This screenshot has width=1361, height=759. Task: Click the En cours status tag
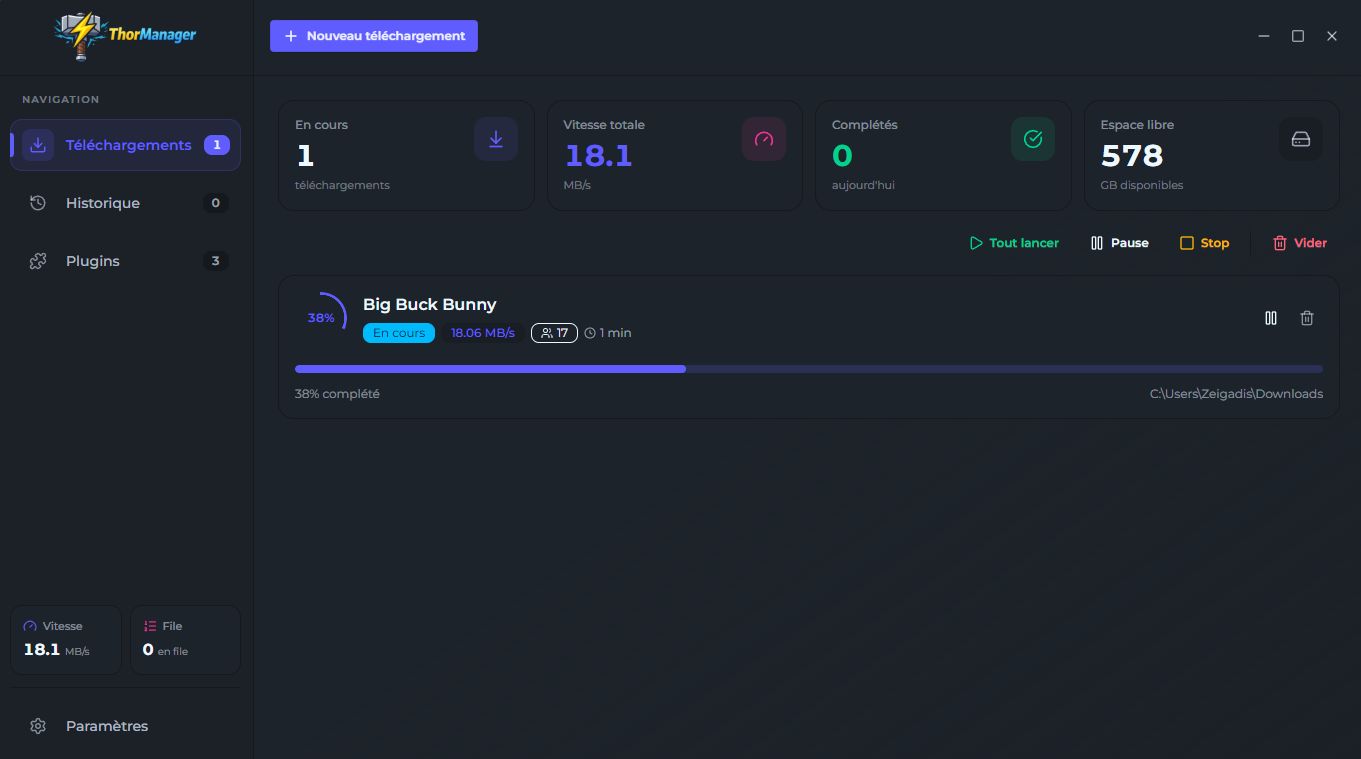click(x=399, y=333)
